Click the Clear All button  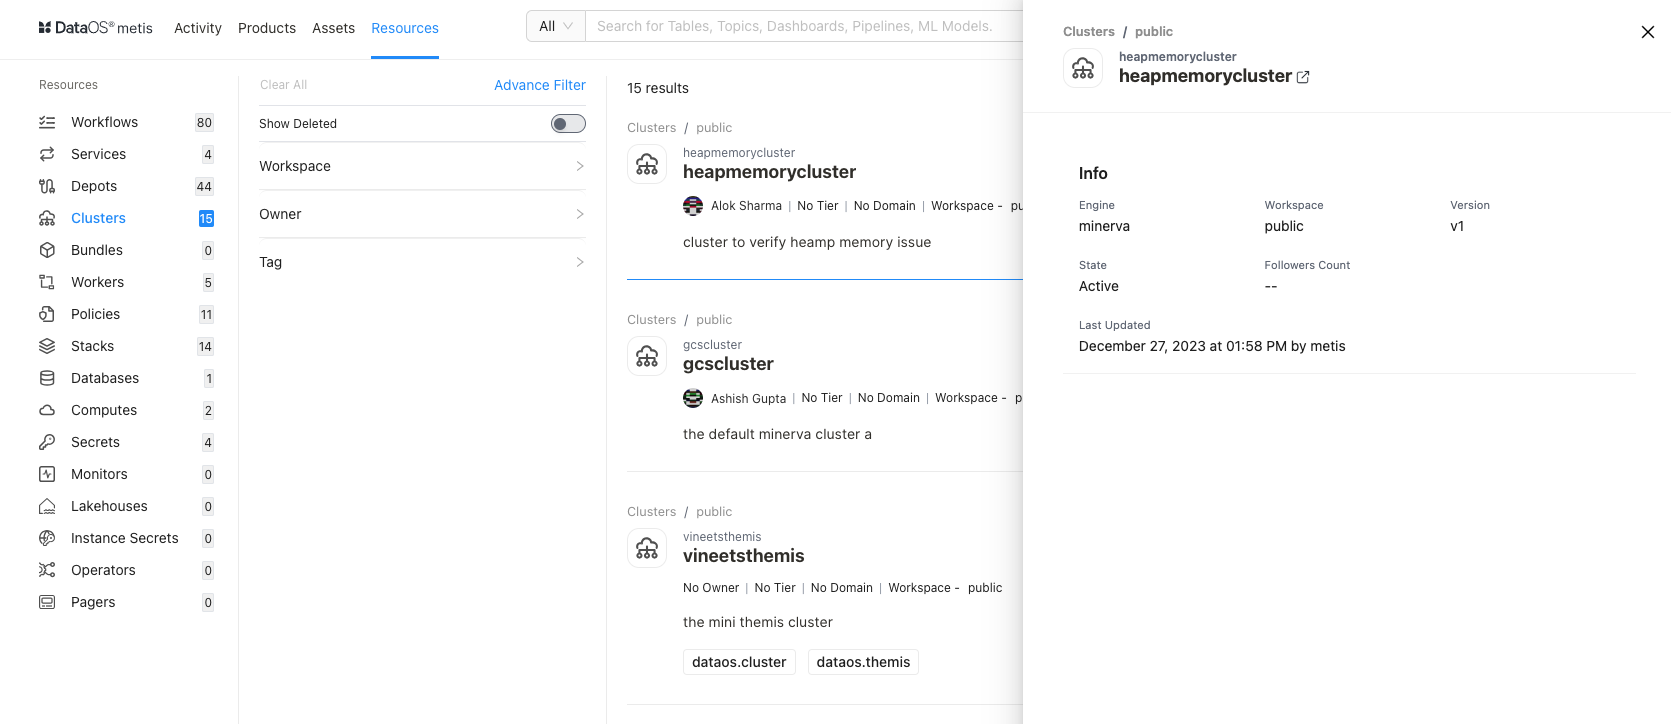284,85
